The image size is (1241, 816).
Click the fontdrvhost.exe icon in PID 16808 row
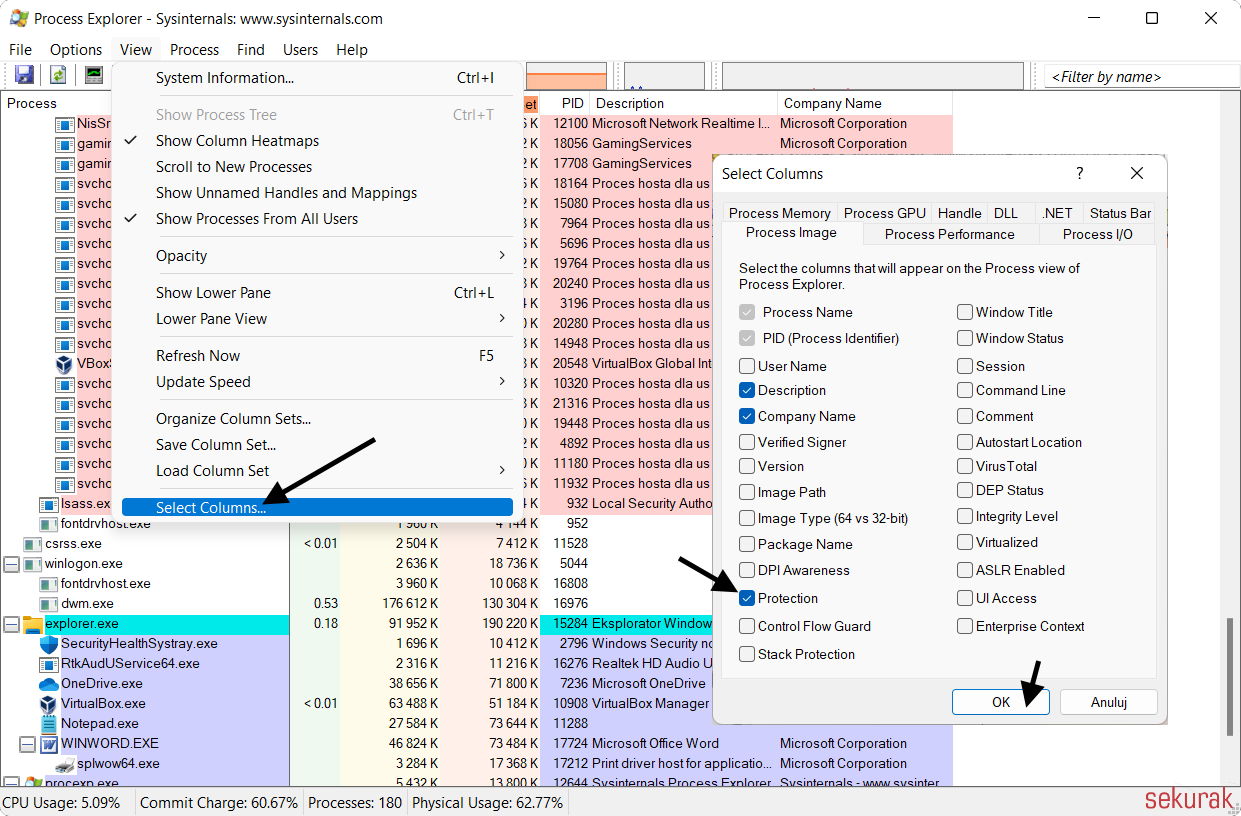[x=48, y=584]
